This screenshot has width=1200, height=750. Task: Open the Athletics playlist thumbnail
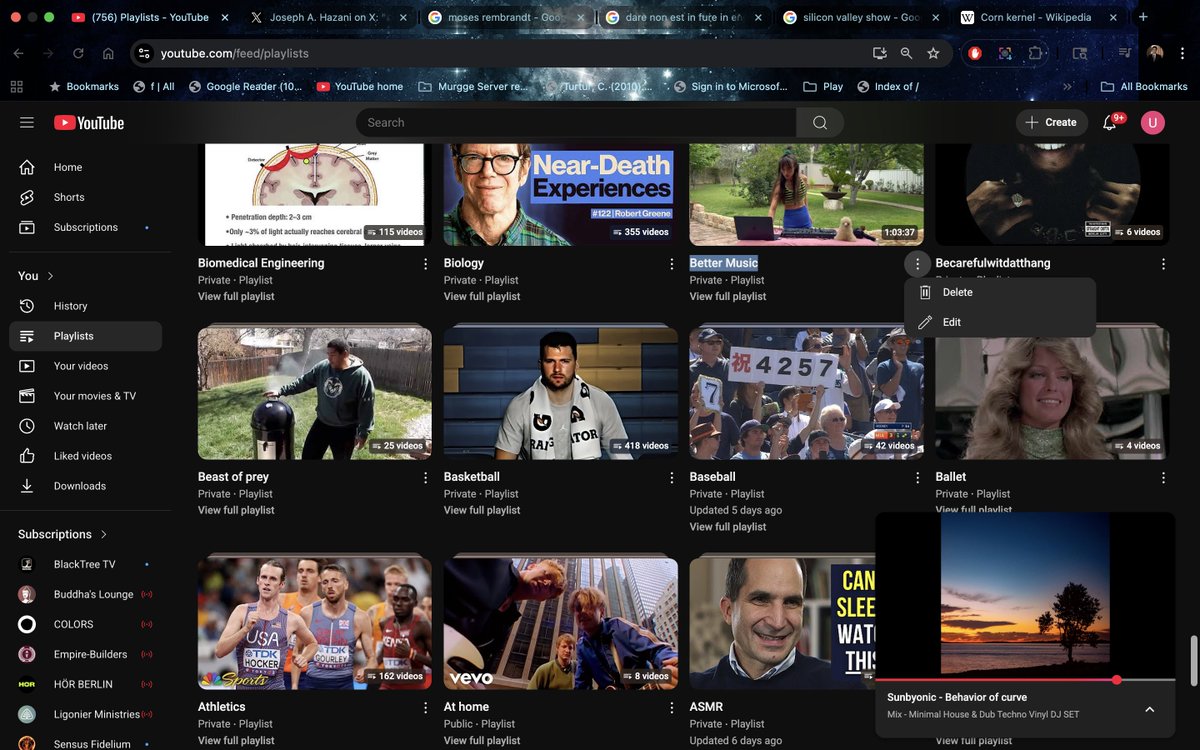pos(315,624)
